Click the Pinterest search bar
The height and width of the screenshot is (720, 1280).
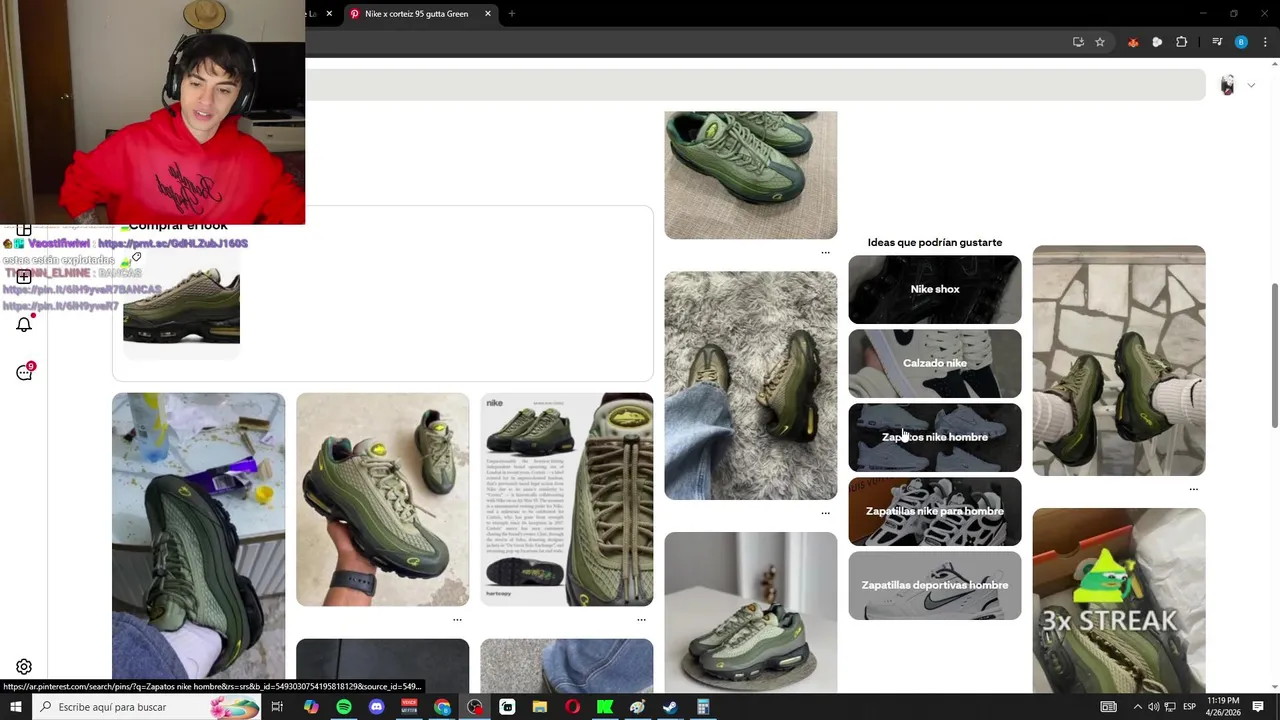click(x=755, y=85)
